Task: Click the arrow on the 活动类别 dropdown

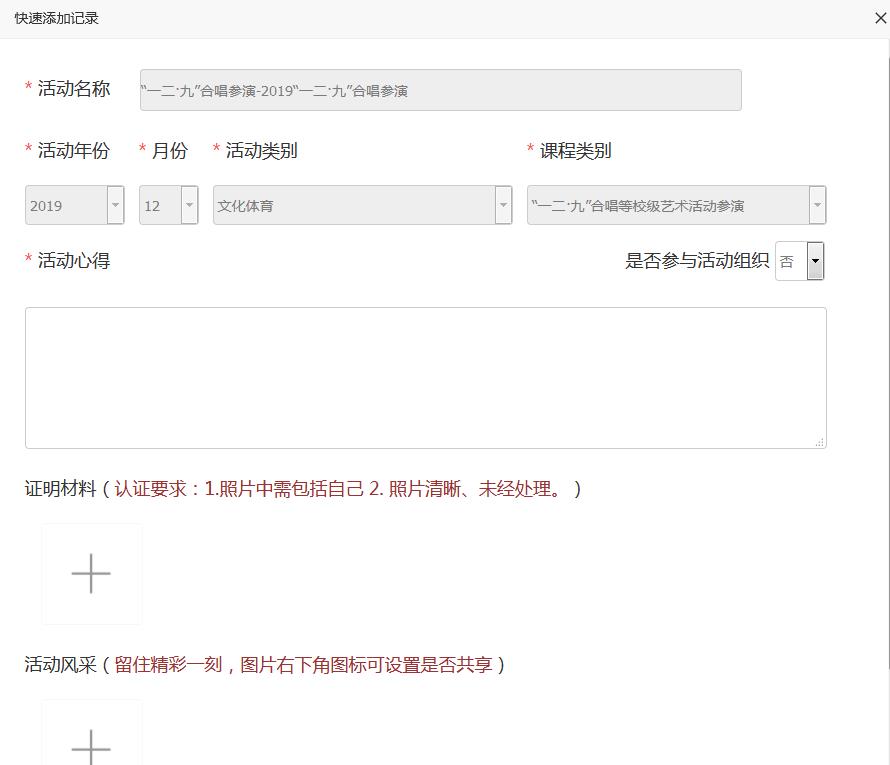Action: point(503,206)
